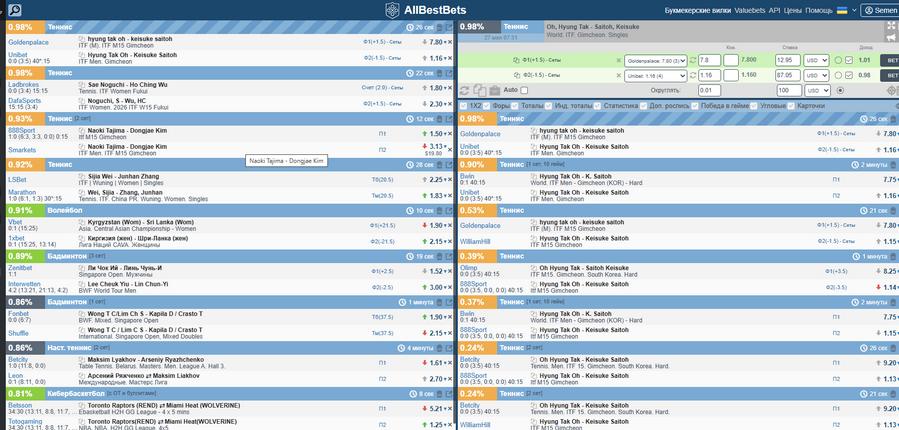Viewport: 899px width, 430px height.
Task: Change currency on the 12.95 stake row
Action: pyautogui.click(x=816, y=60)
